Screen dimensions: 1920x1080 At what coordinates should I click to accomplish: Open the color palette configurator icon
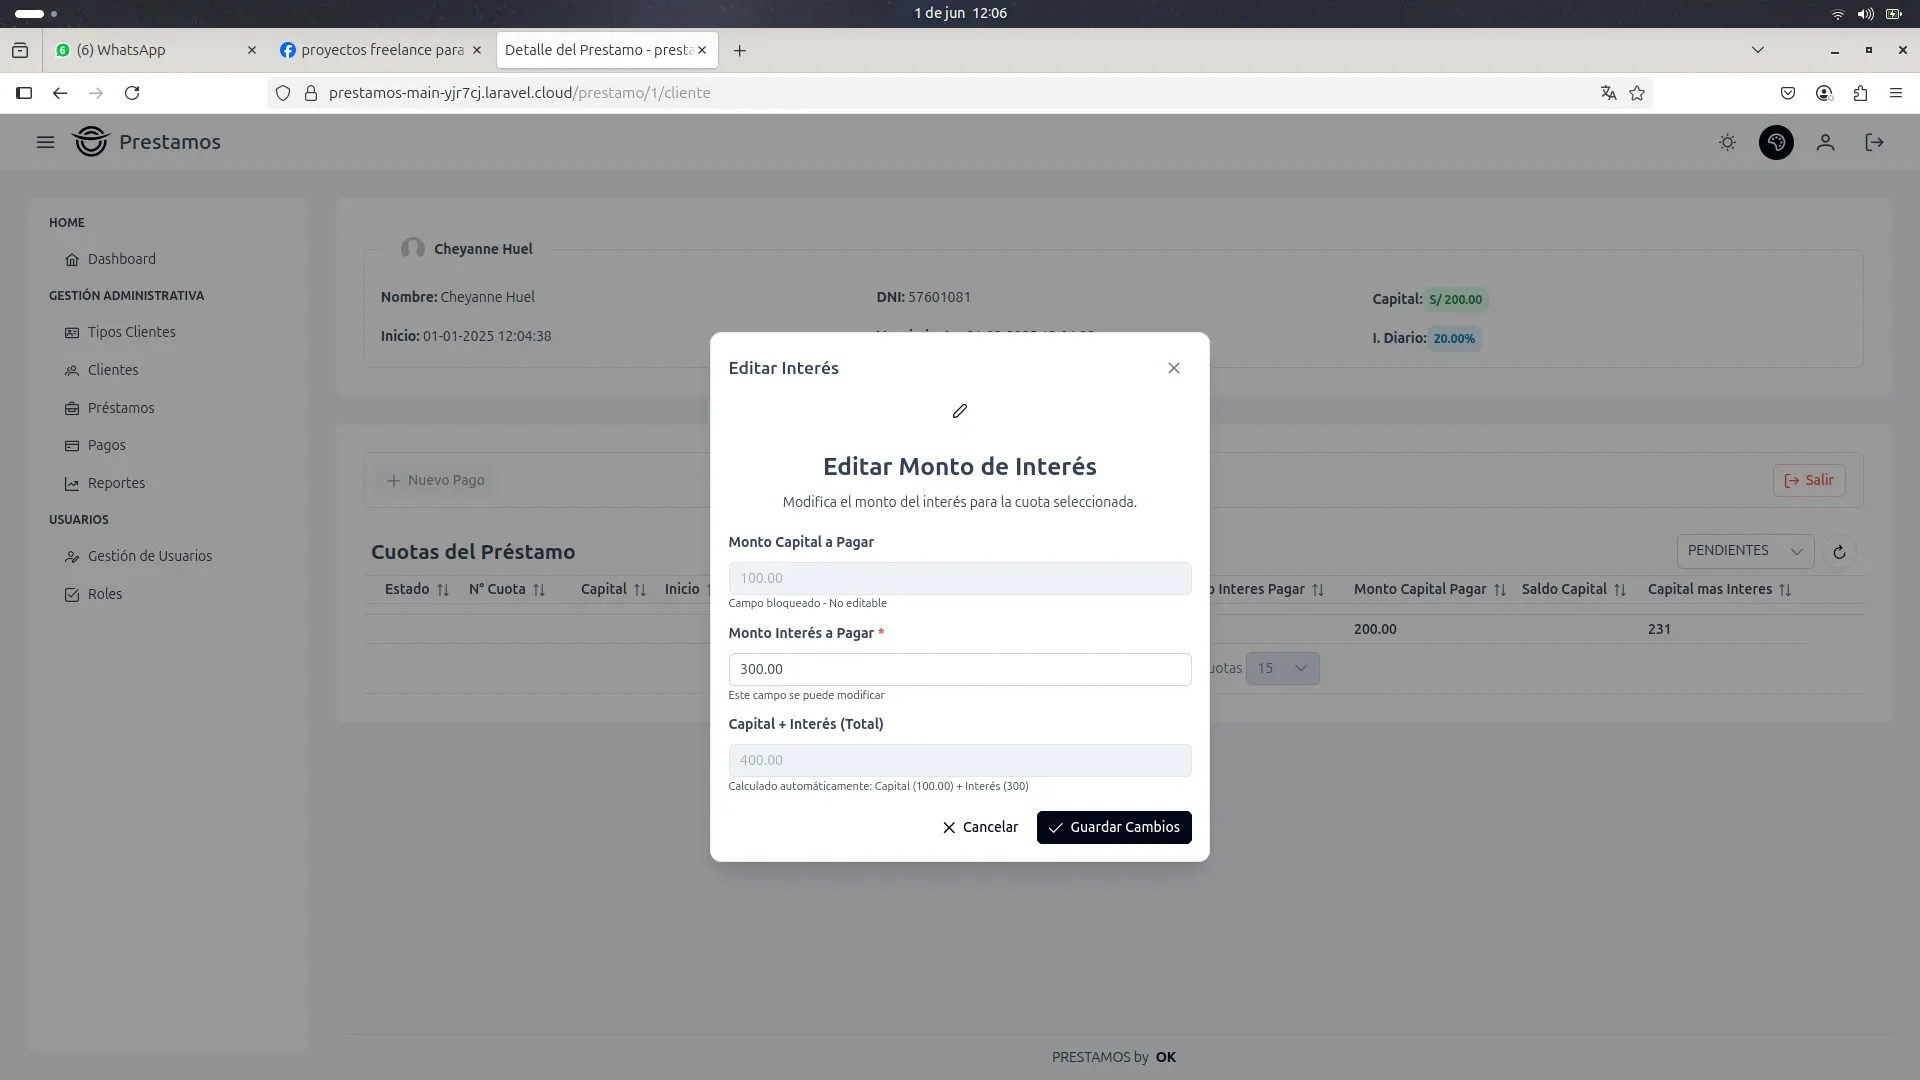pos(1776,143)
